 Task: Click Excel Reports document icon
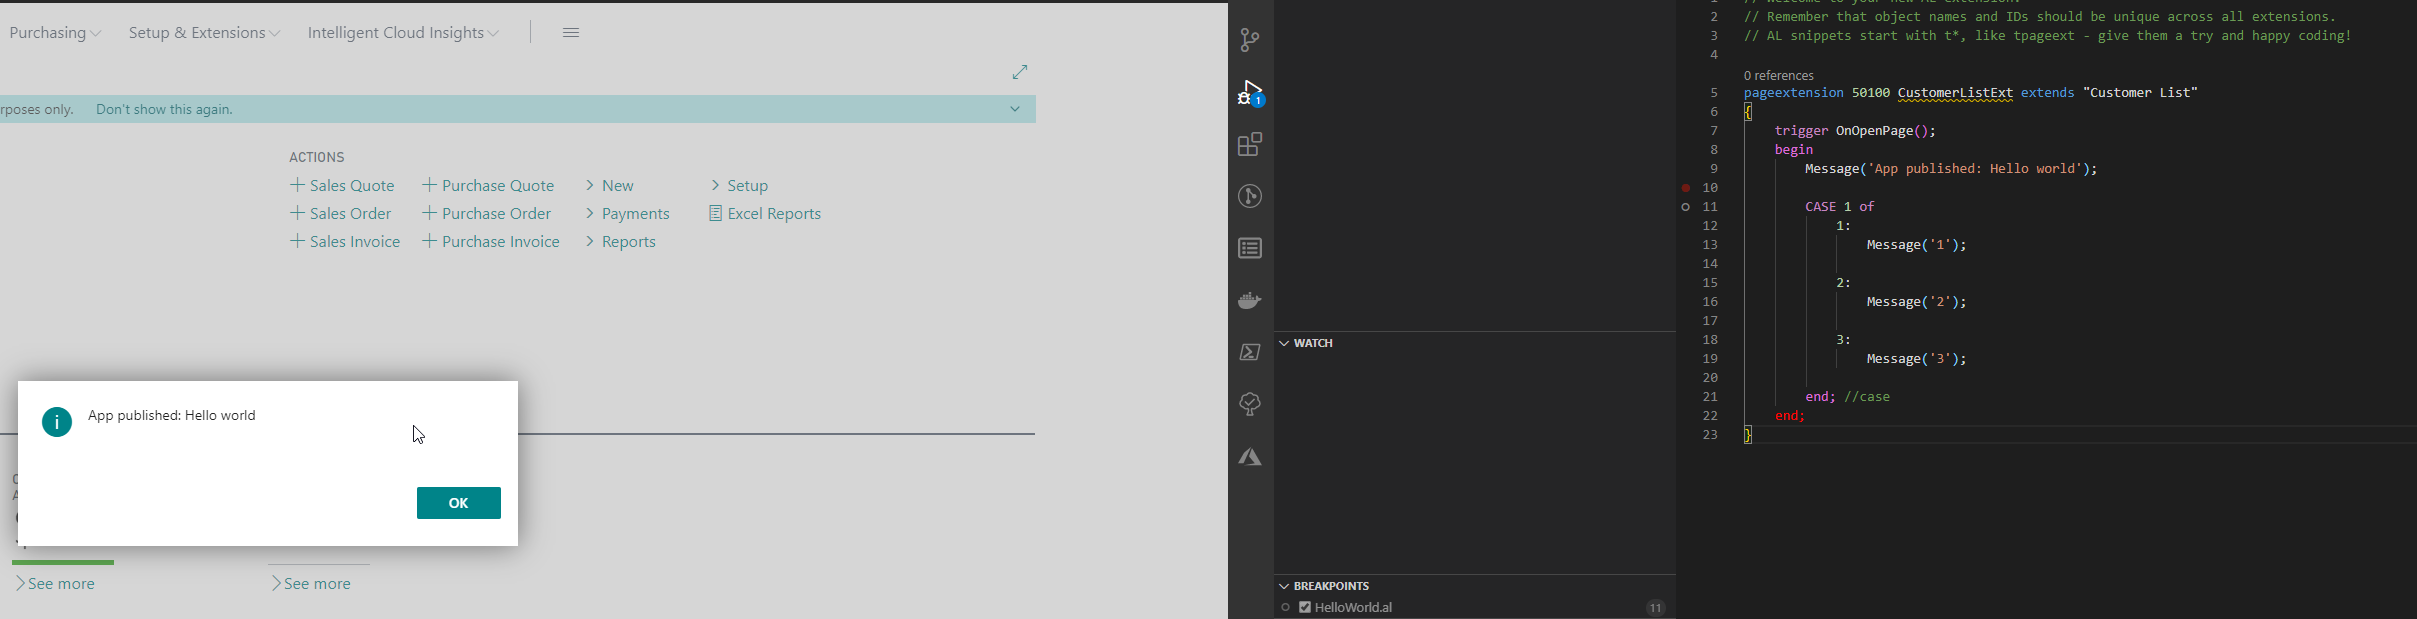click(x=715, y=213)
